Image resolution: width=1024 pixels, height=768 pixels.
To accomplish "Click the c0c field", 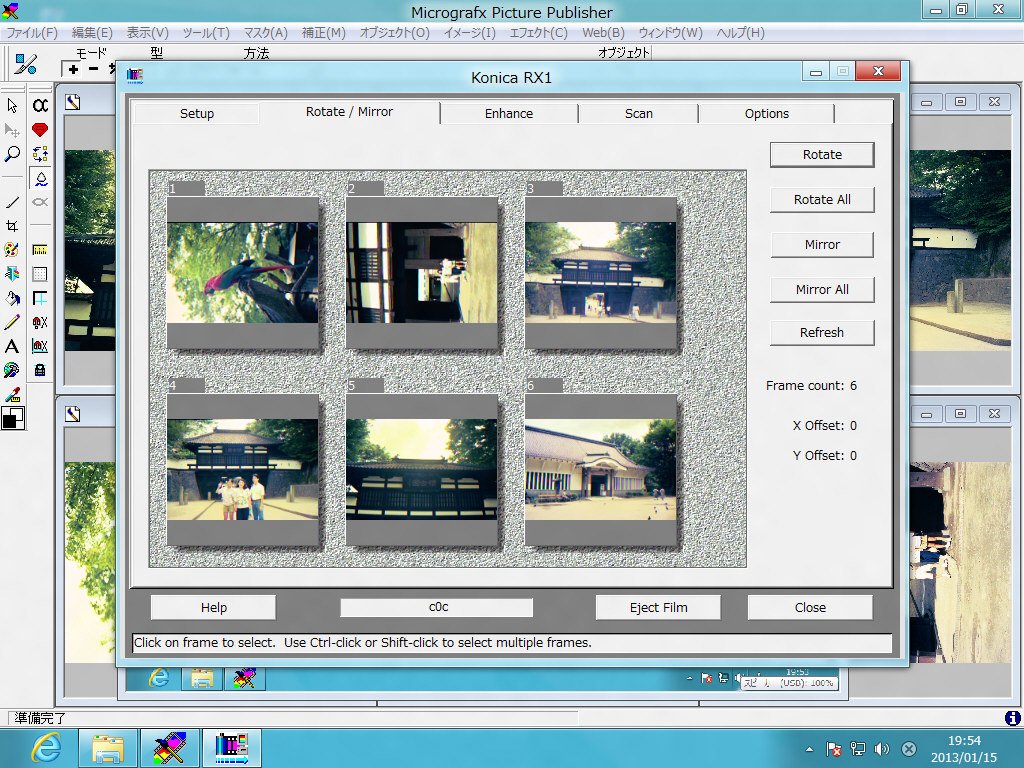I will (x=437, y=607).
